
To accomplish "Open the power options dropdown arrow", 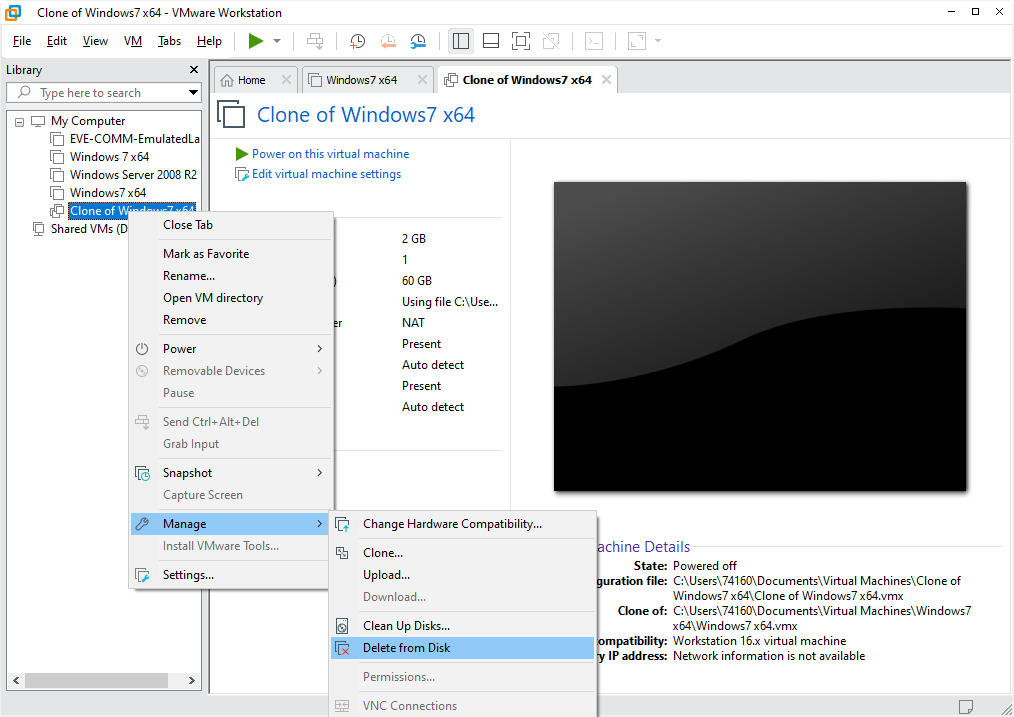I will (277, 41).
